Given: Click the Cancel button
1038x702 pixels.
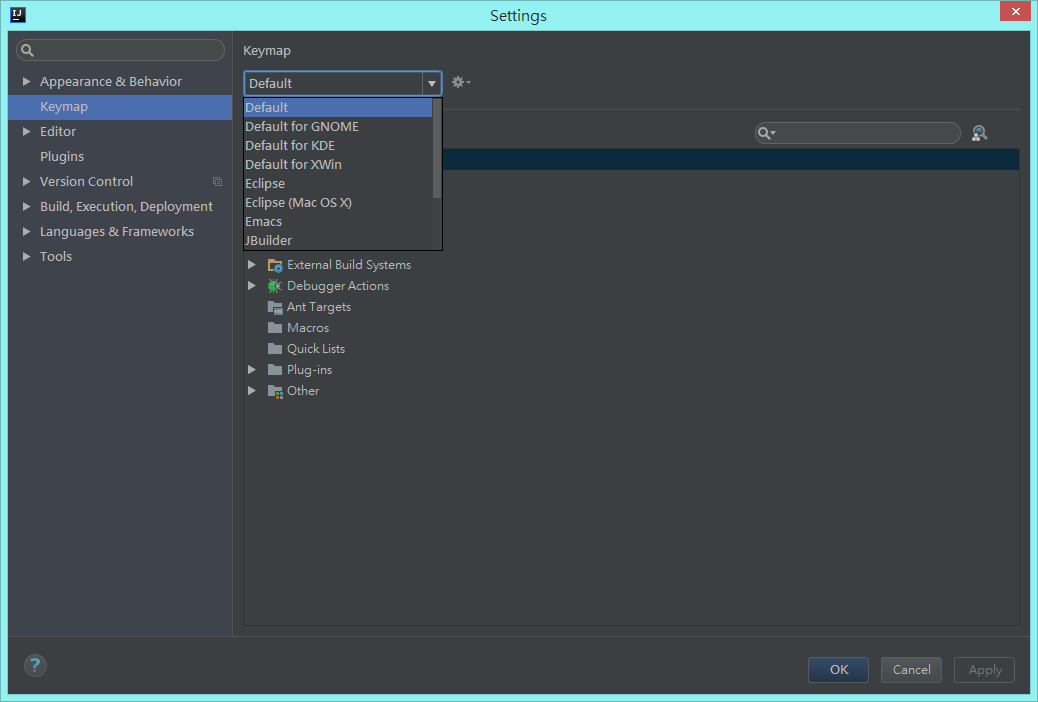Looking at the screenshot, I should click(911, 670).
